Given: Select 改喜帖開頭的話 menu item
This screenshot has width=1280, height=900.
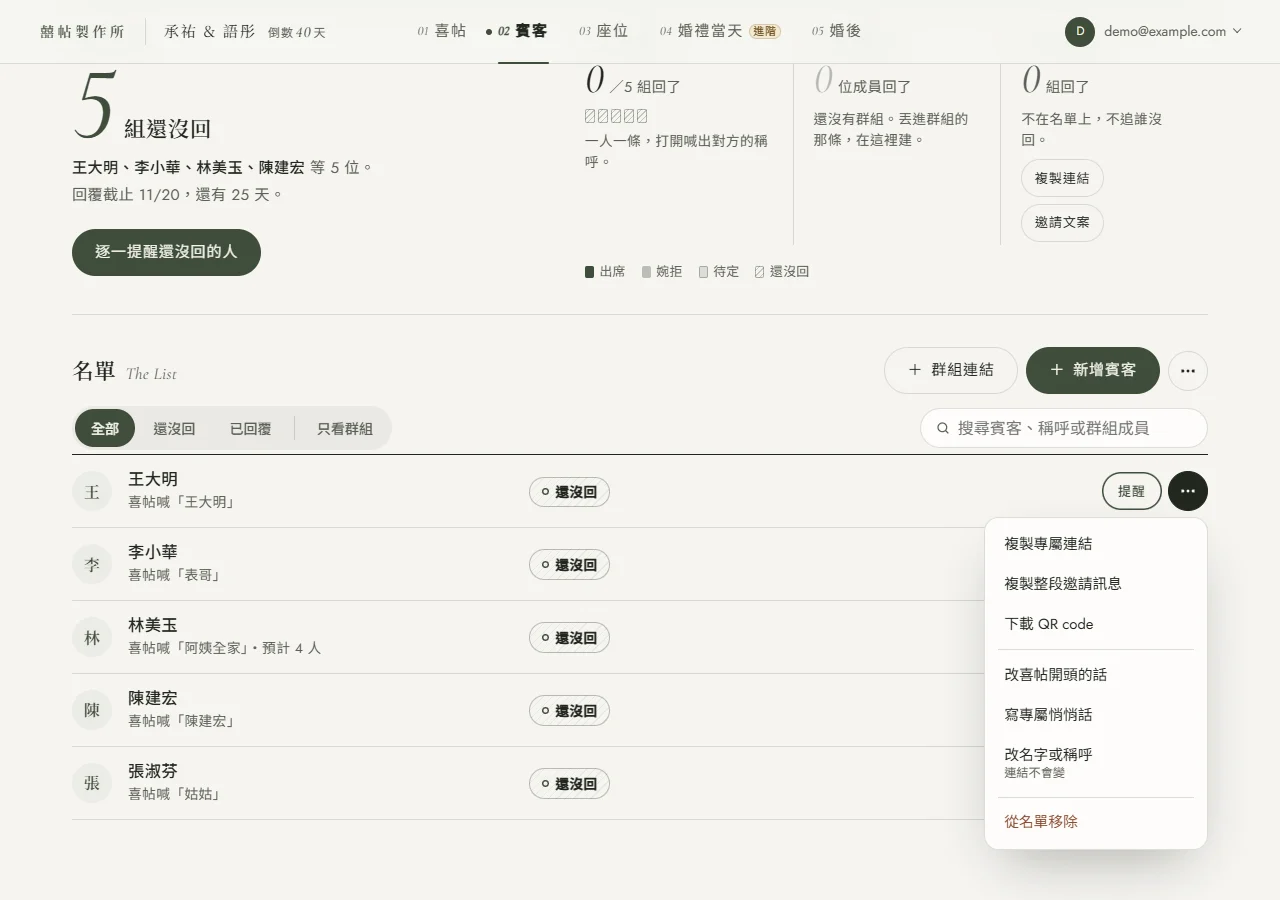Looking at the screenshot, I should 1096,675.
